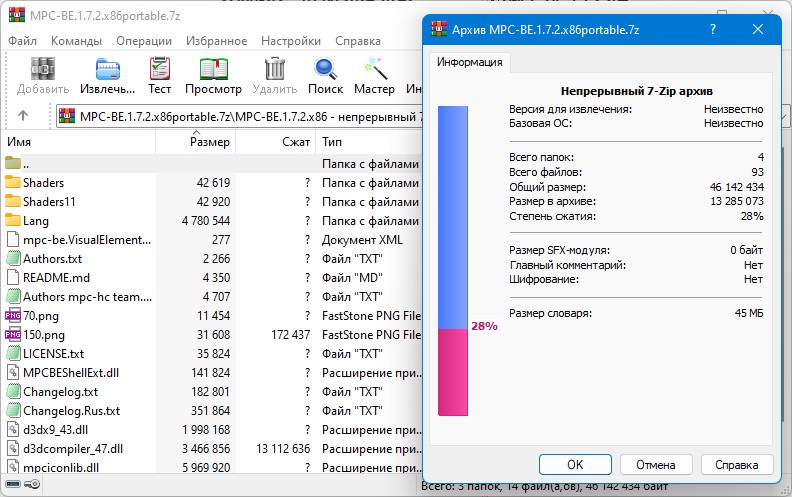Click the parent folder '..' icon

[x=13, y=163]
